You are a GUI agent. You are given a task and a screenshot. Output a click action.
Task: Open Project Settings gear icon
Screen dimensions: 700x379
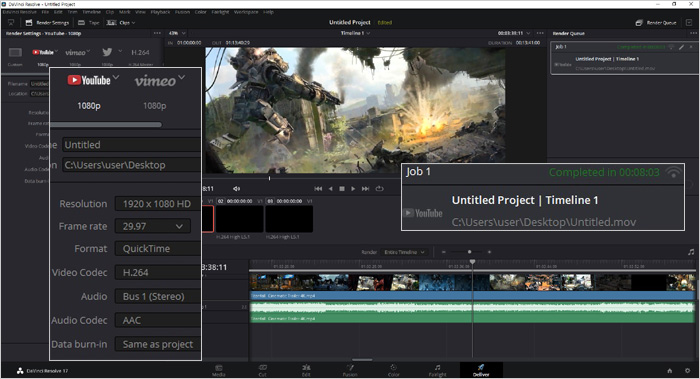pos(688,371)
